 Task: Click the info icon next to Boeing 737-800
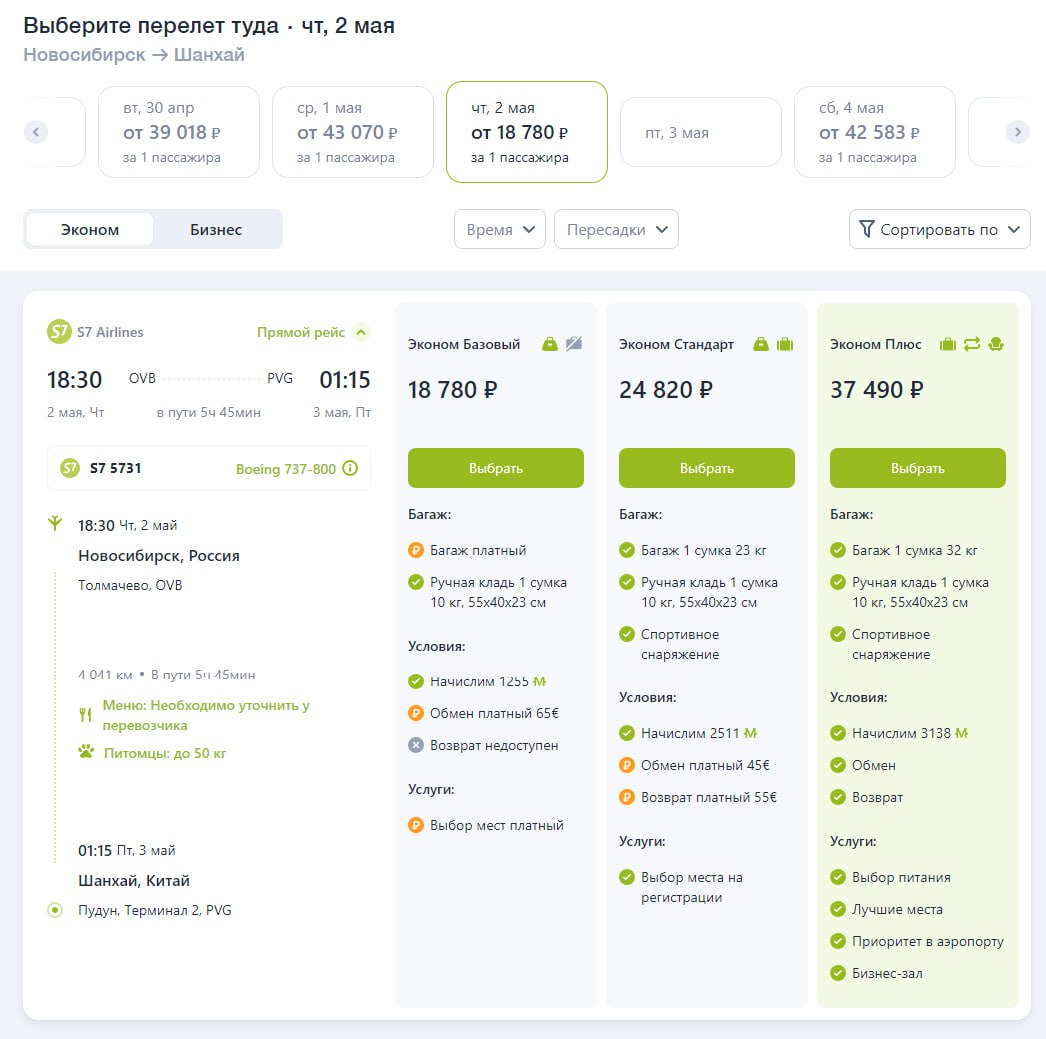click(350, 468)
